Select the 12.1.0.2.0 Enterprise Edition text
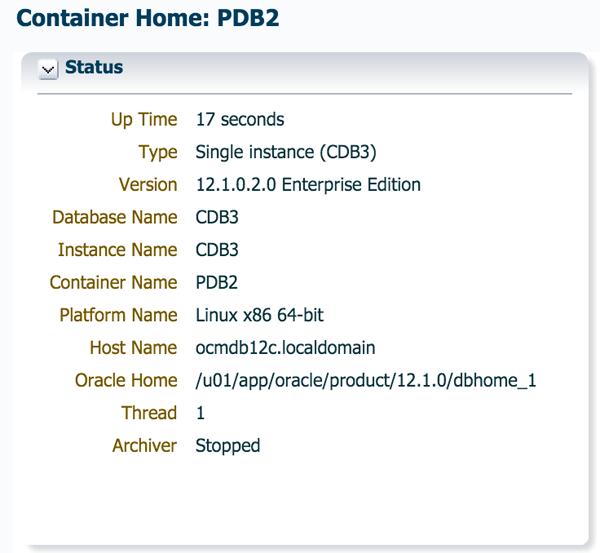This screenshot has width=600, height=553. pos(308,185)
